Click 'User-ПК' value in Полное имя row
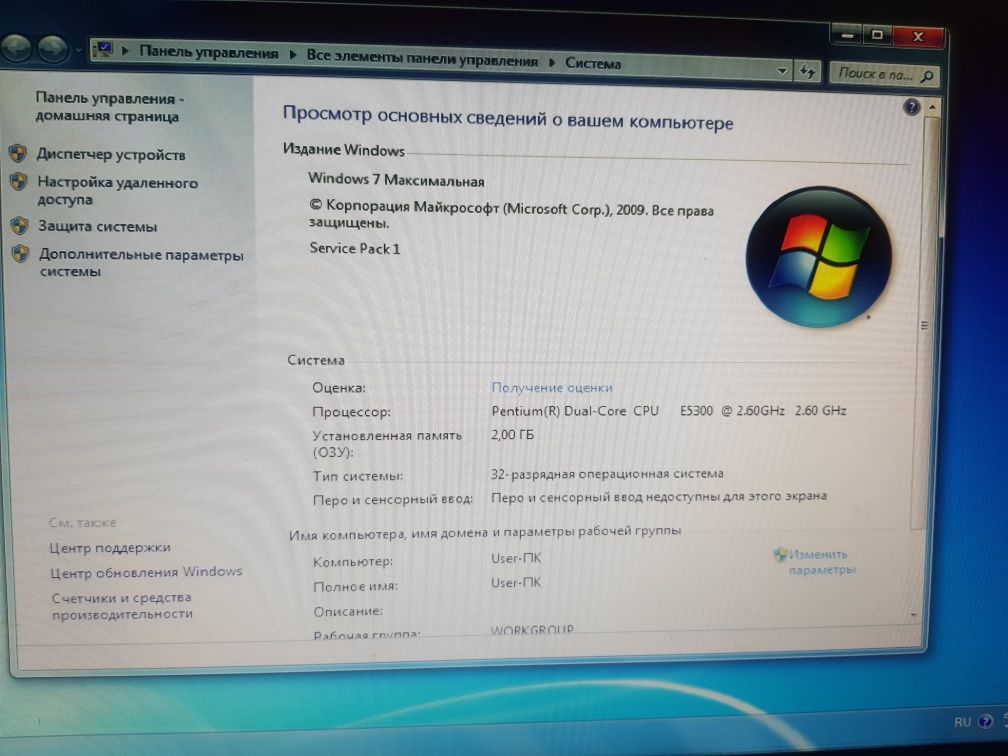 coord(516,582)
